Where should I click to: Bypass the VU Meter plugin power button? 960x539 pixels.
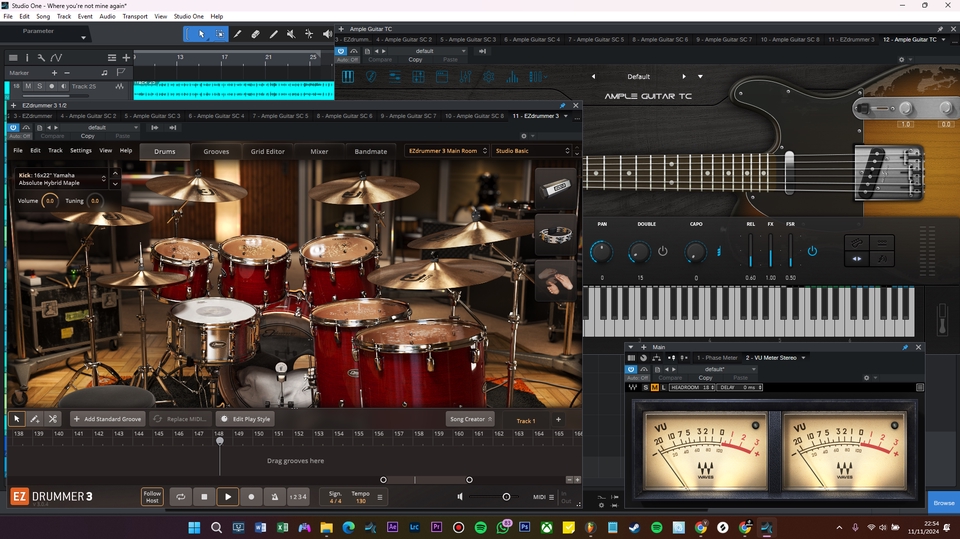click(x=631, y=369)
